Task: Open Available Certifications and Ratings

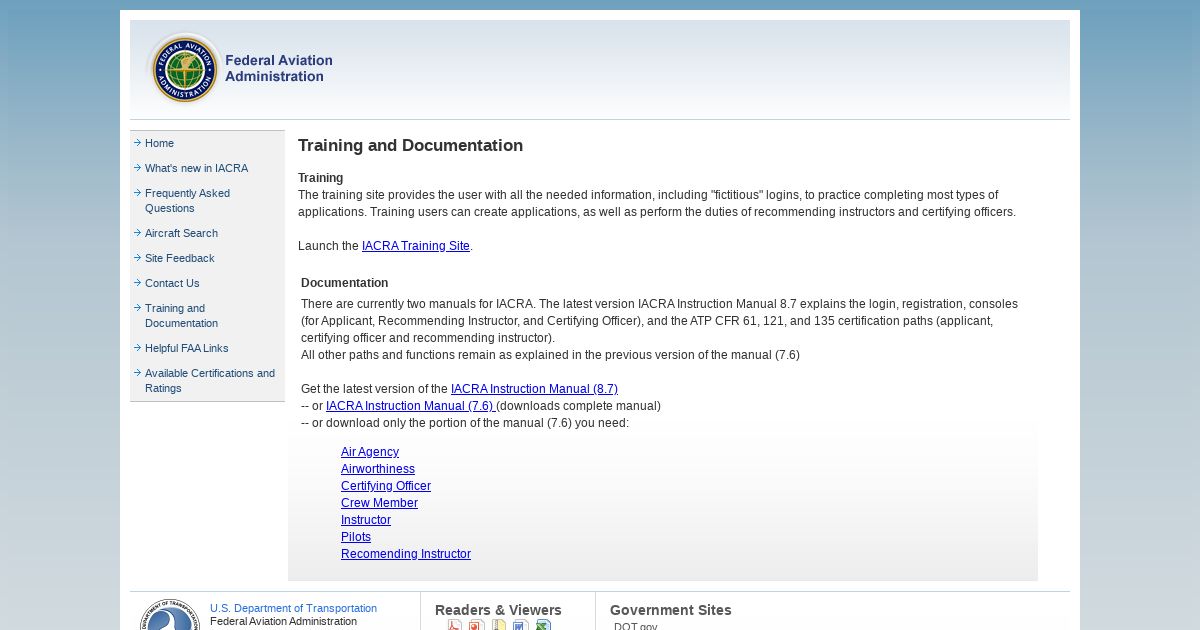Action: [210, 381]
